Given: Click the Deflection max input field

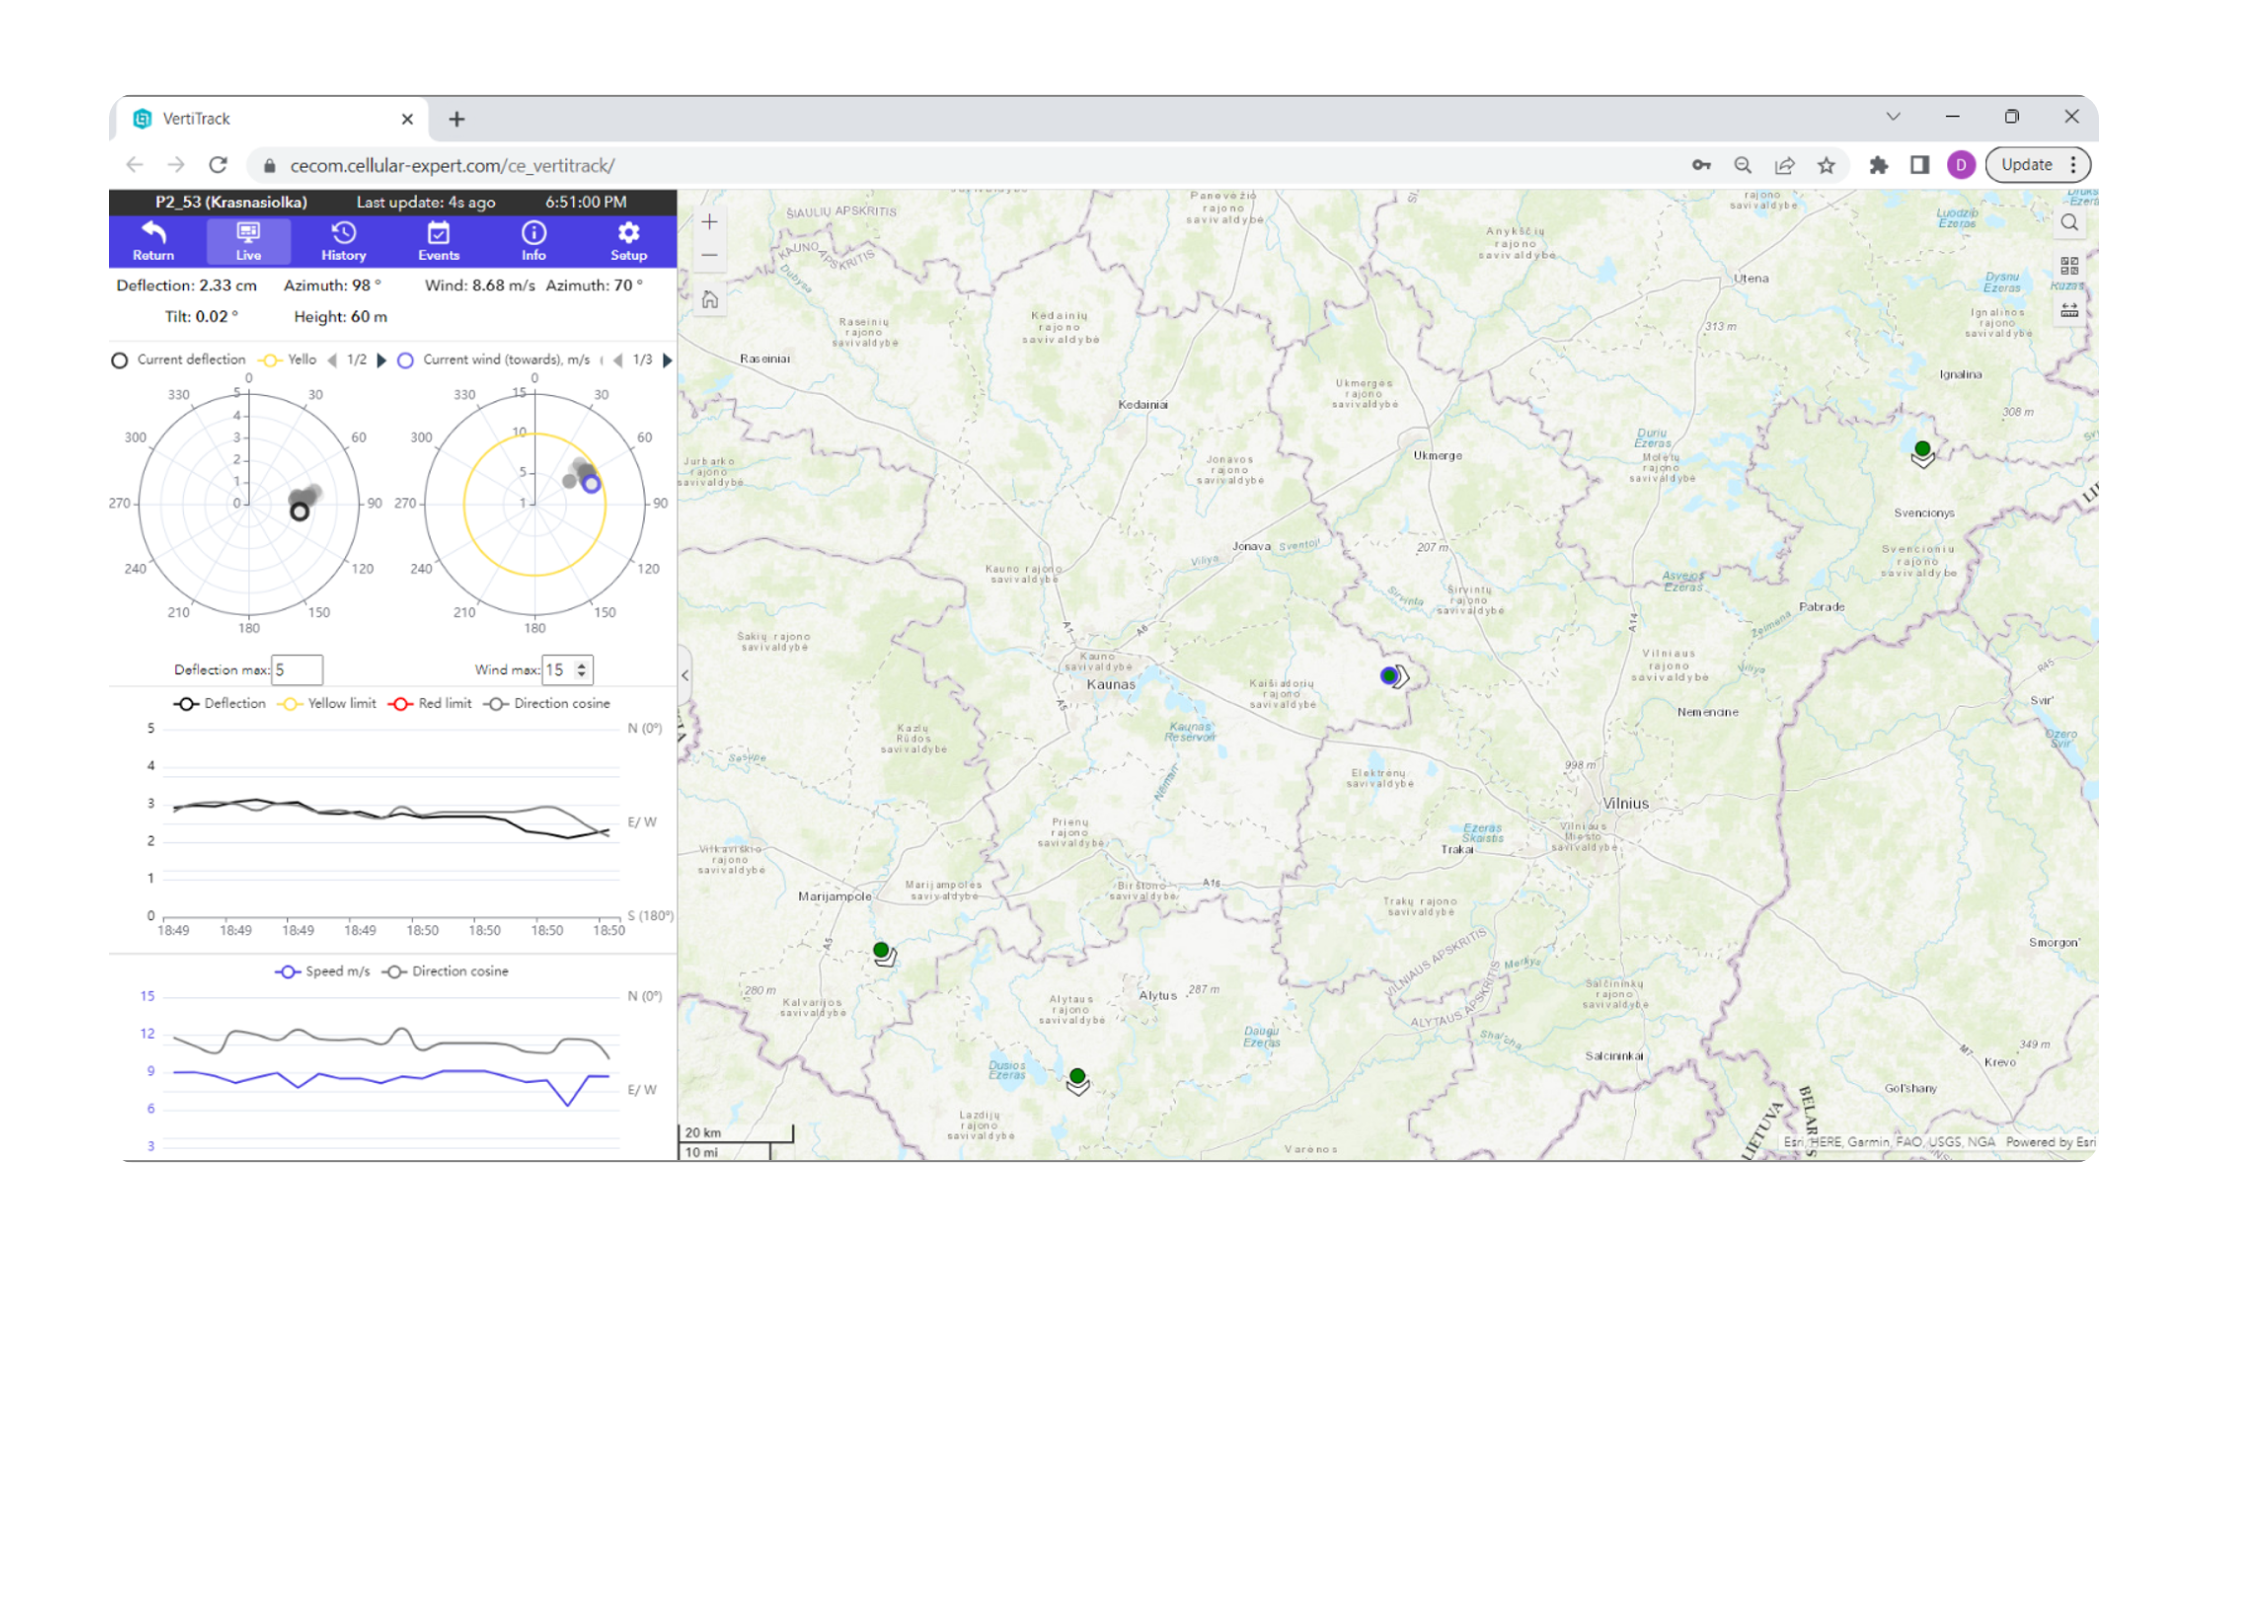Looking at the screenshot, I should coord(297,669).
